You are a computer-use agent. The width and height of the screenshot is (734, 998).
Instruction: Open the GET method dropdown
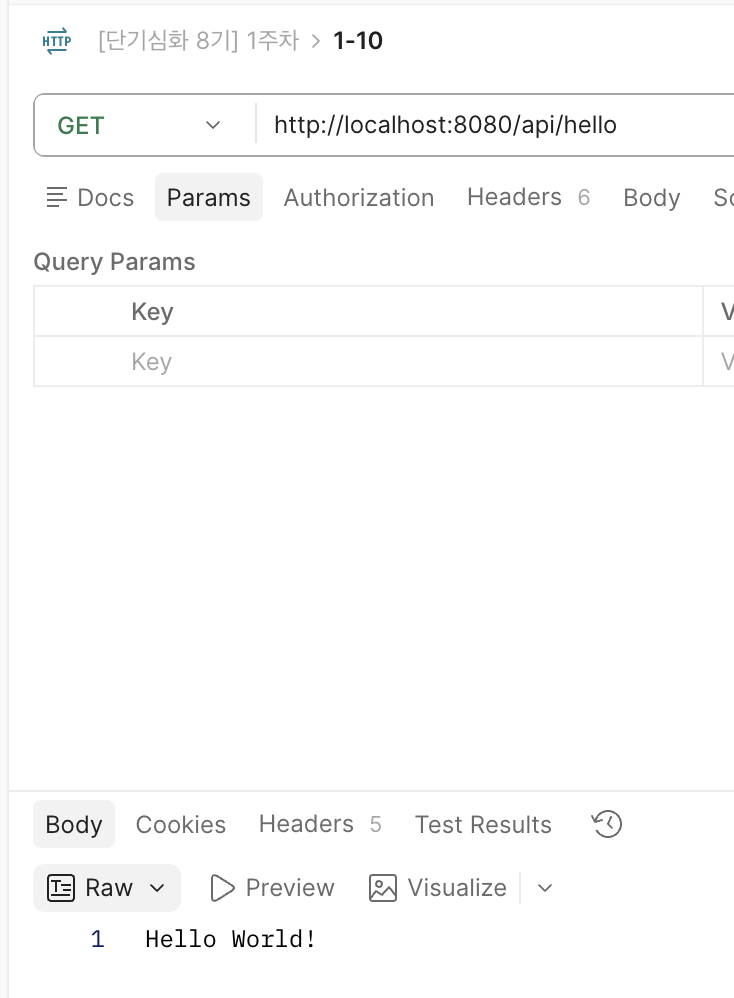145,125
